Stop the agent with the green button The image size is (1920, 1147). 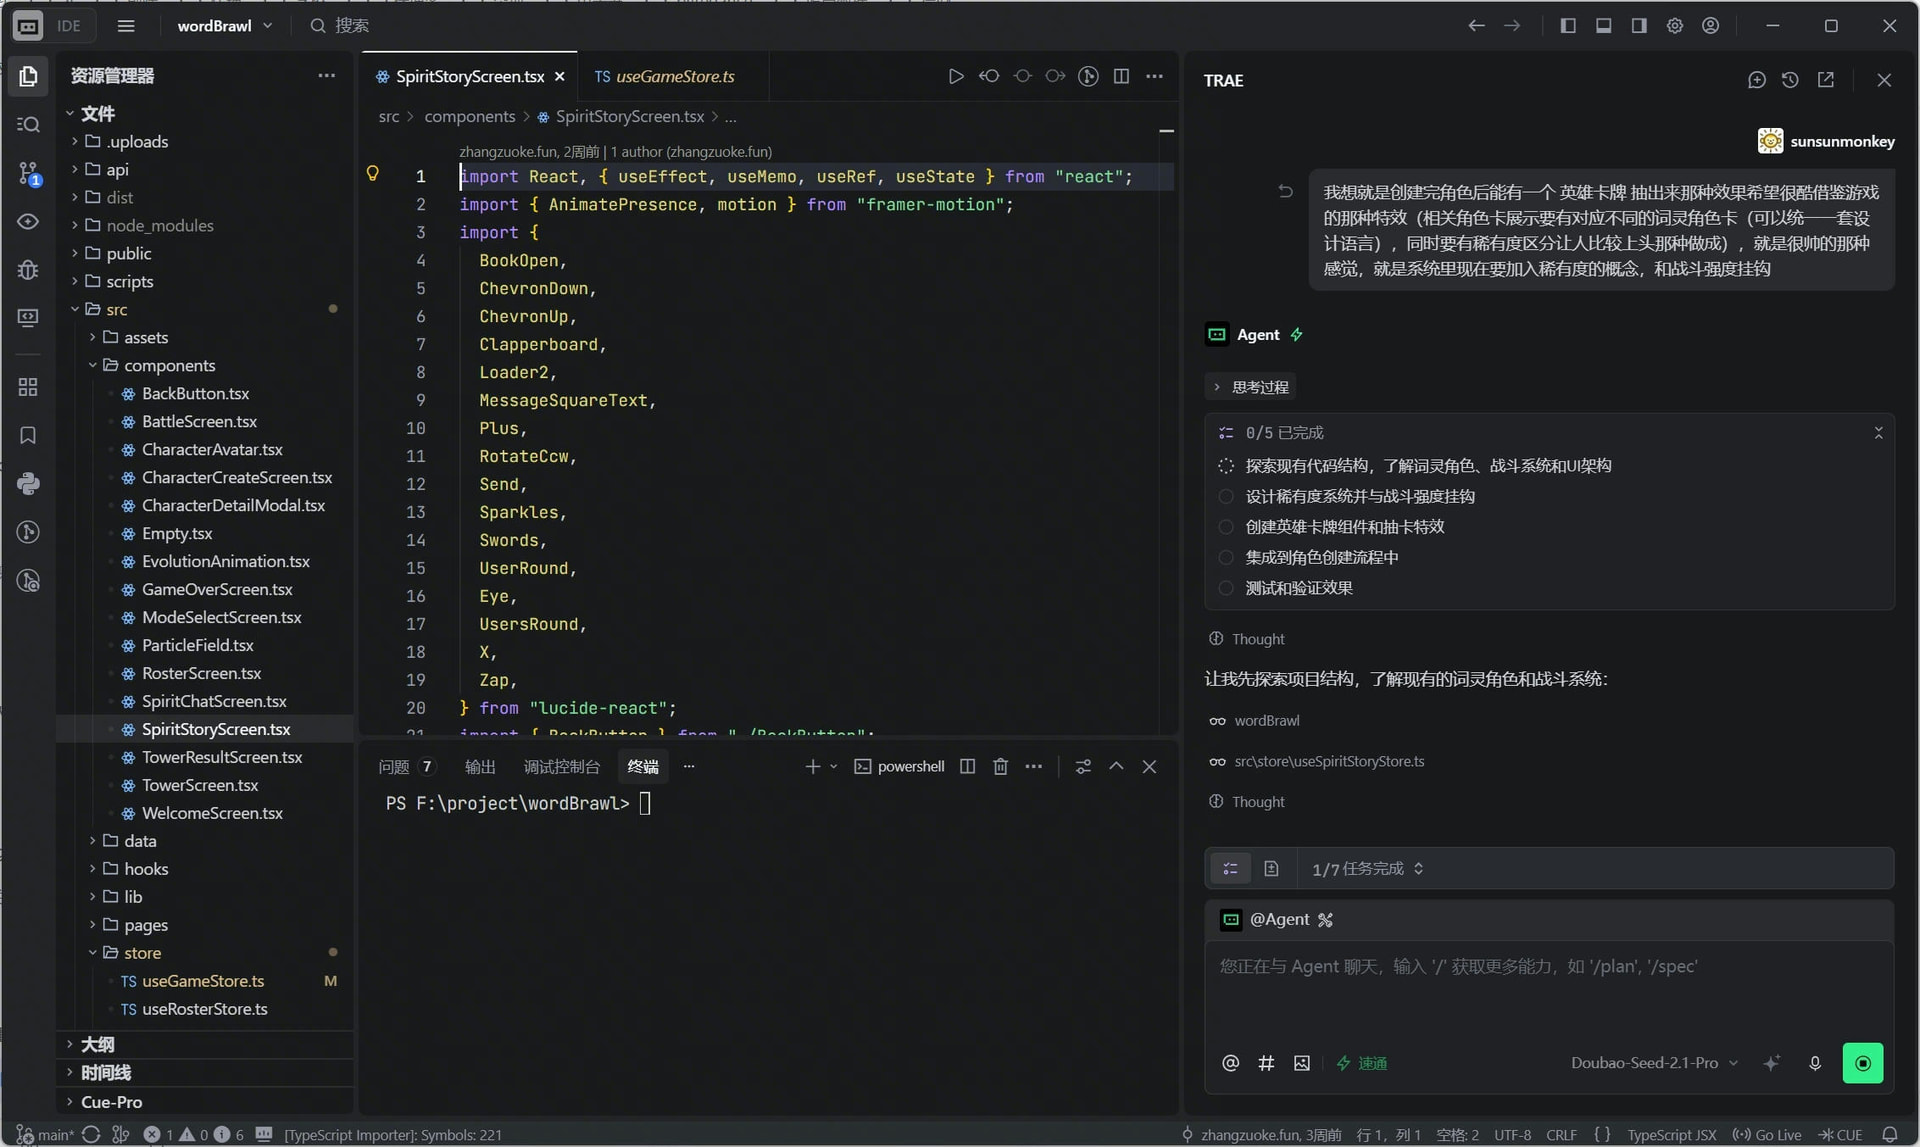pos(1862,1063)
